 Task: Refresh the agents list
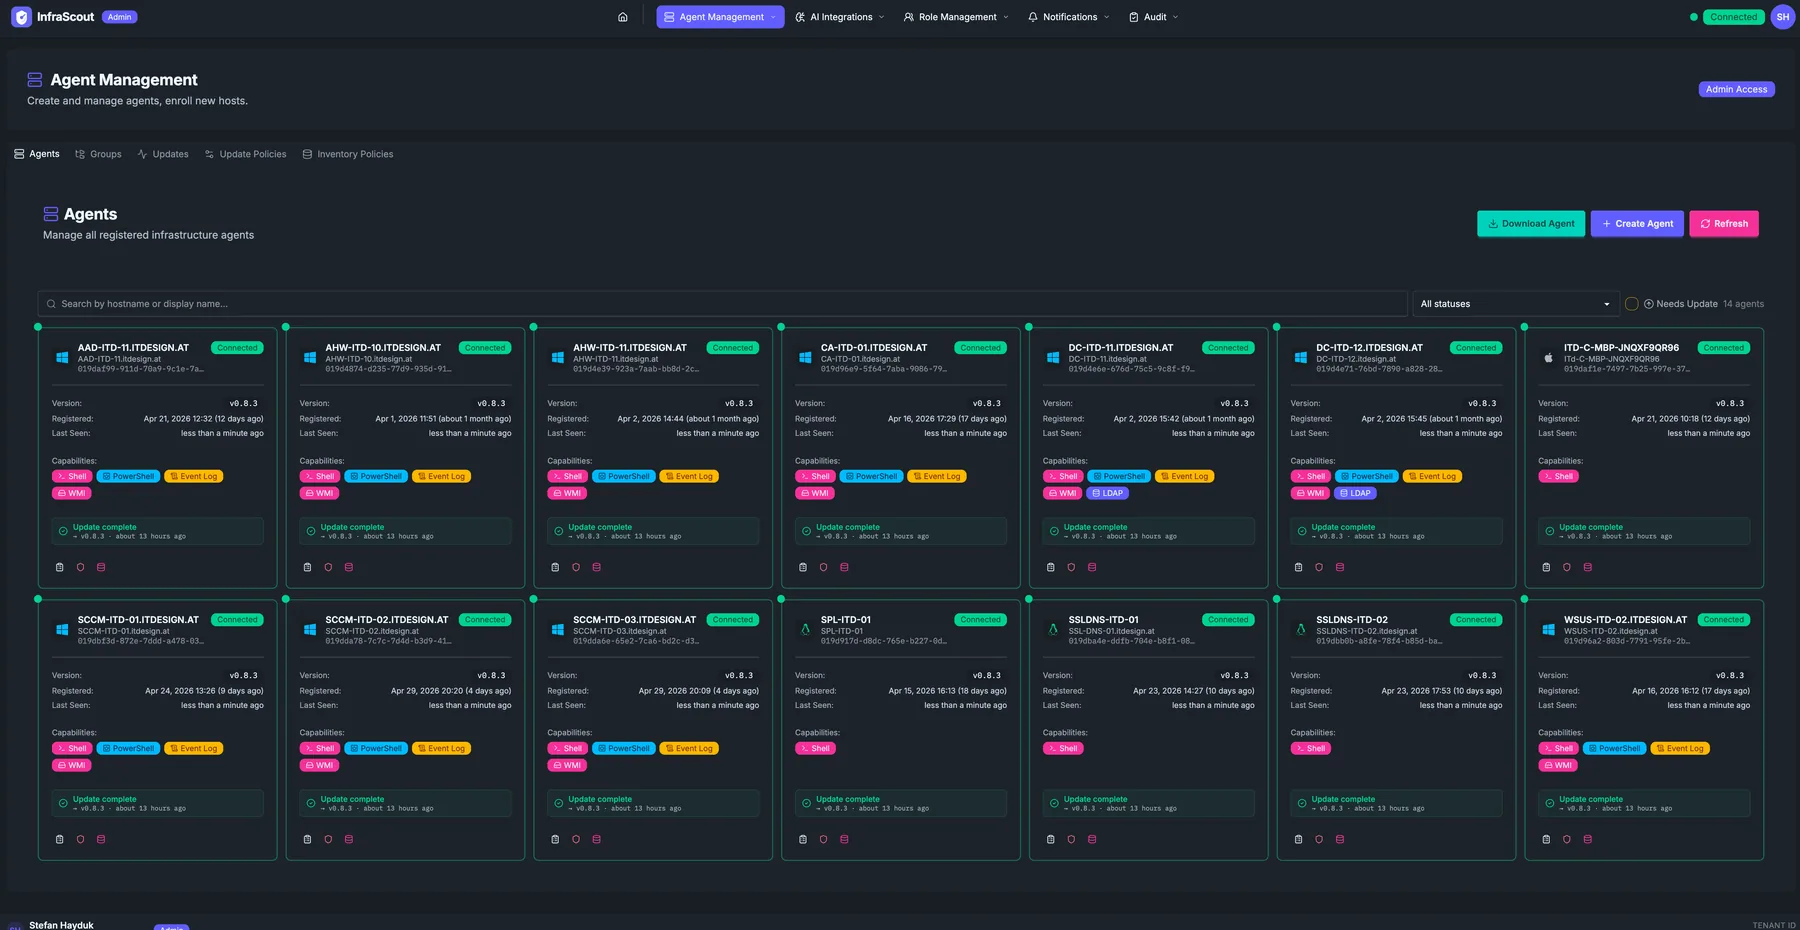[x=1724, y=224]
